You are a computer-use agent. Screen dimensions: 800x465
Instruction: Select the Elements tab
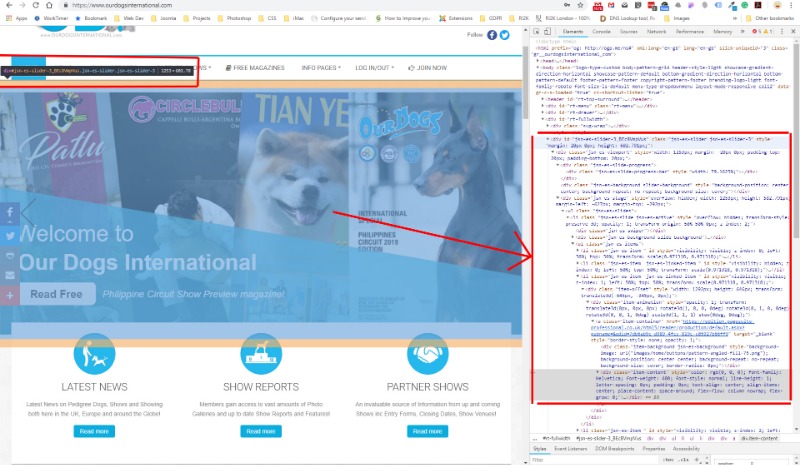[572, 32]
